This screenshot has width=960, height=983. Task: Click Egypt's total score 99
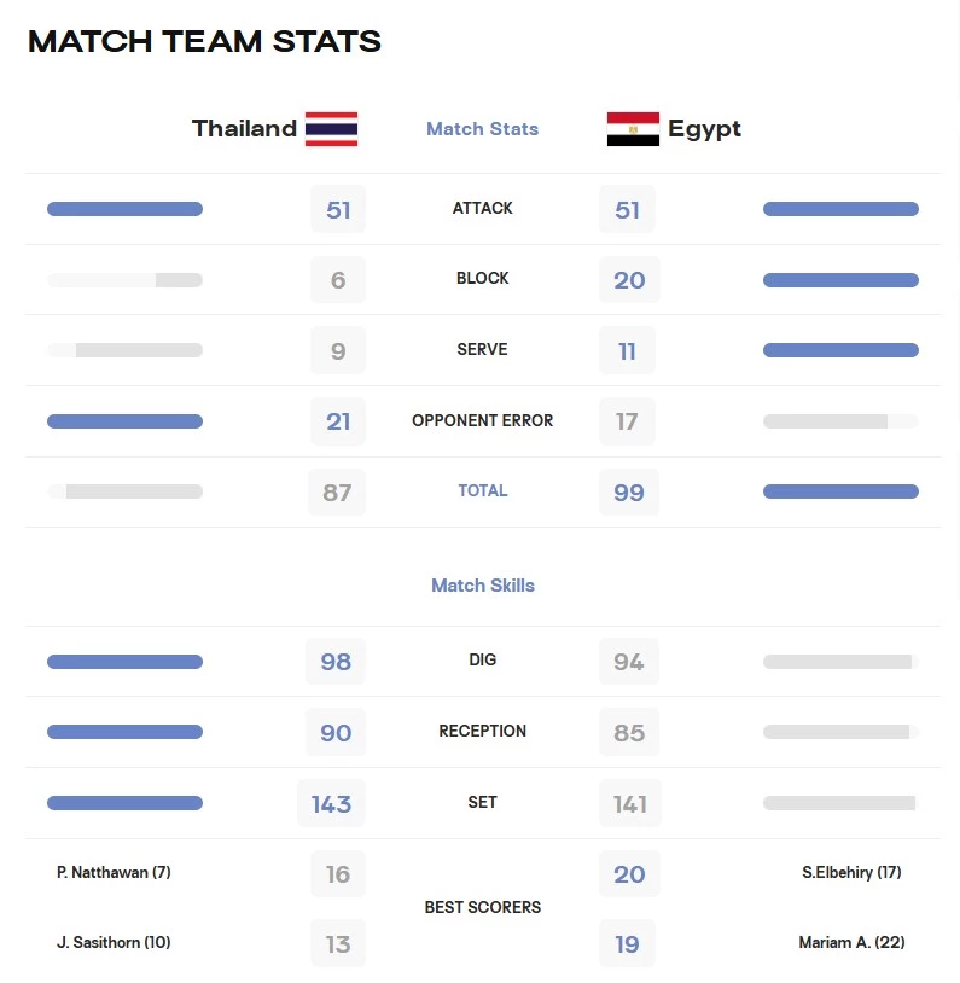click(629, 492)
